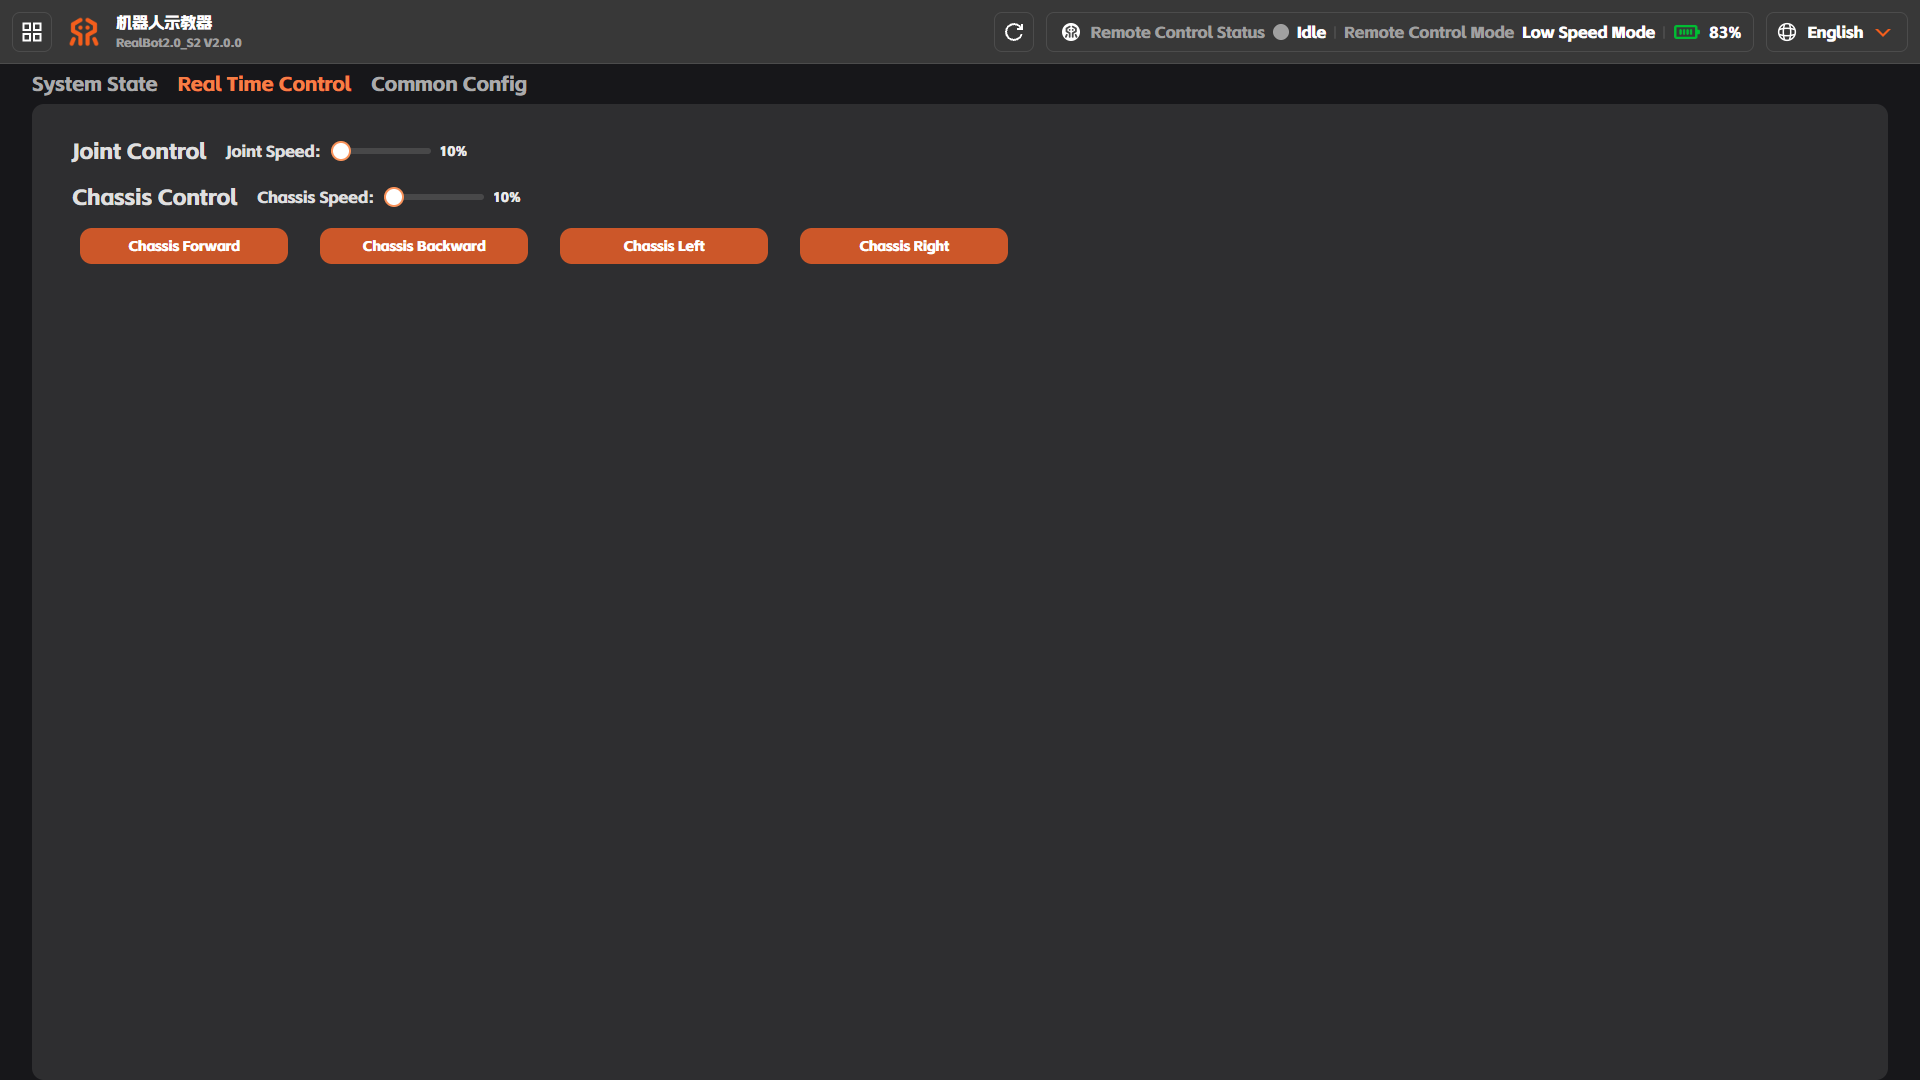Click the remote control status icon
Screen dimensions: 1920x1080
coord(1071,32)
